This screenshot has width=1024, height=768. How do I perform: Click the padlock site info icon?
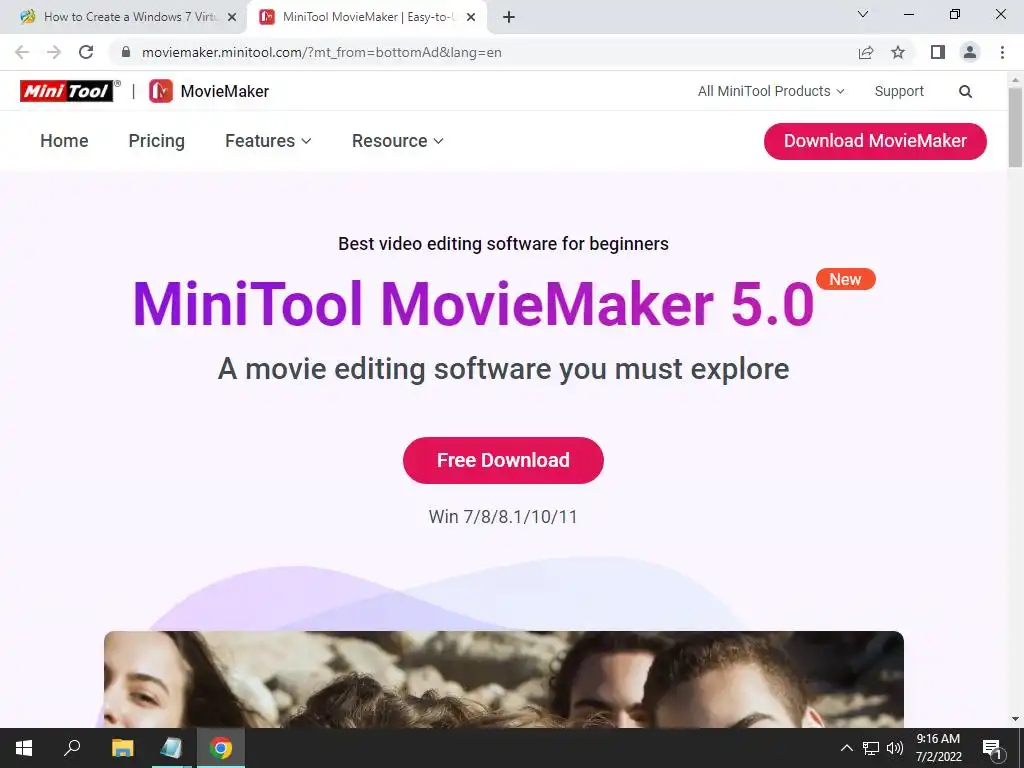[x=126, y=52]
